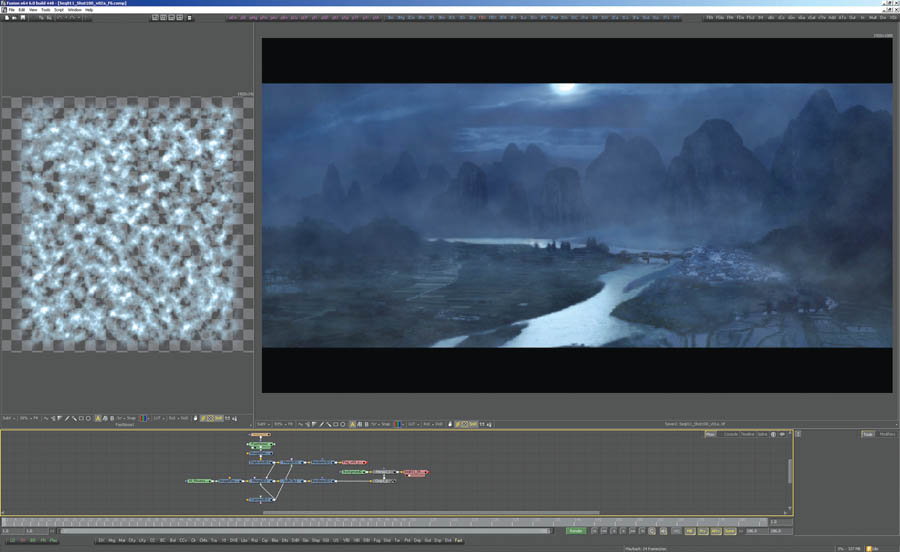Viewport: 900px width, 552px height.
Task: Open the SubV dropdown in left viewer
Action: pos(8,417)
